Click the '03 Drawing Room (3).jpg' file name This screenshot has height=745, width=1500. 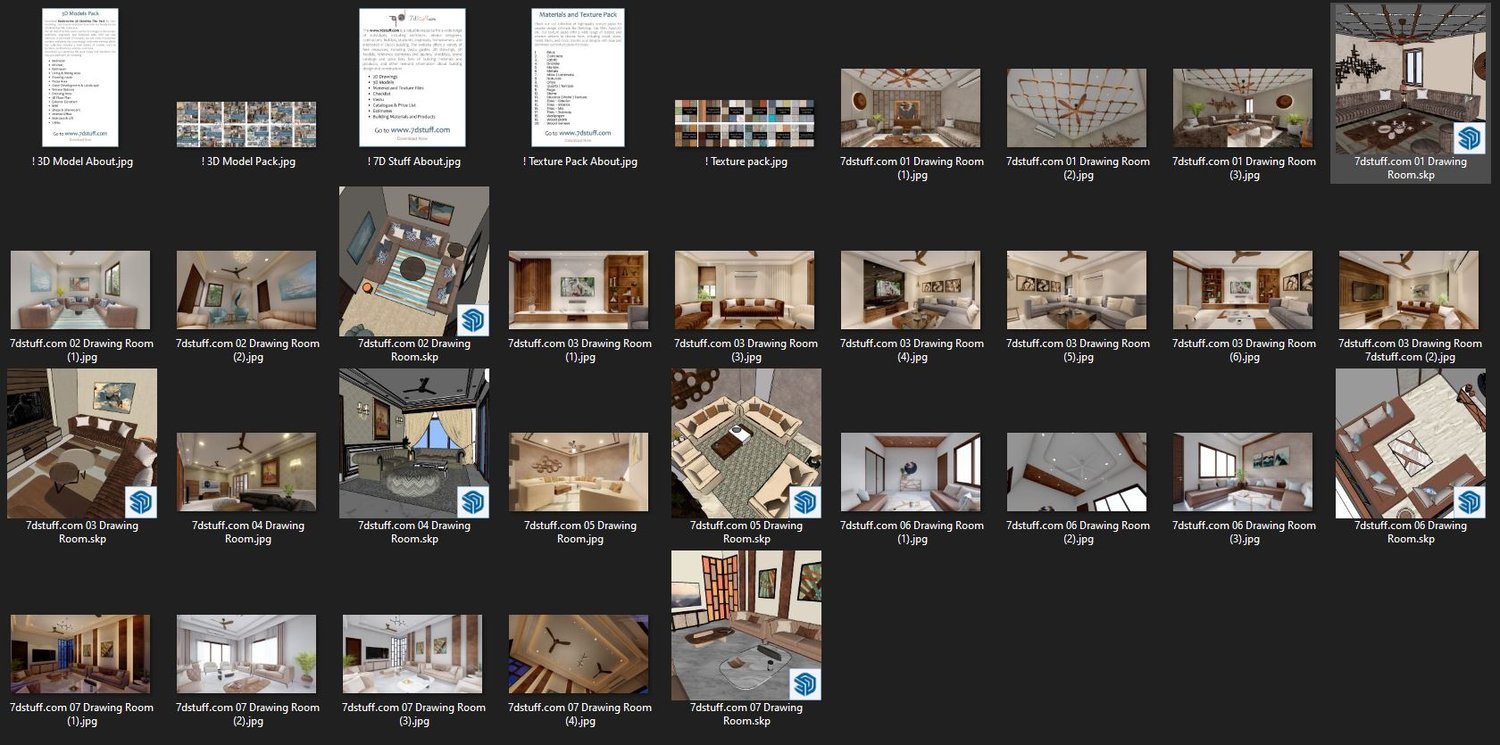[746, 350]
